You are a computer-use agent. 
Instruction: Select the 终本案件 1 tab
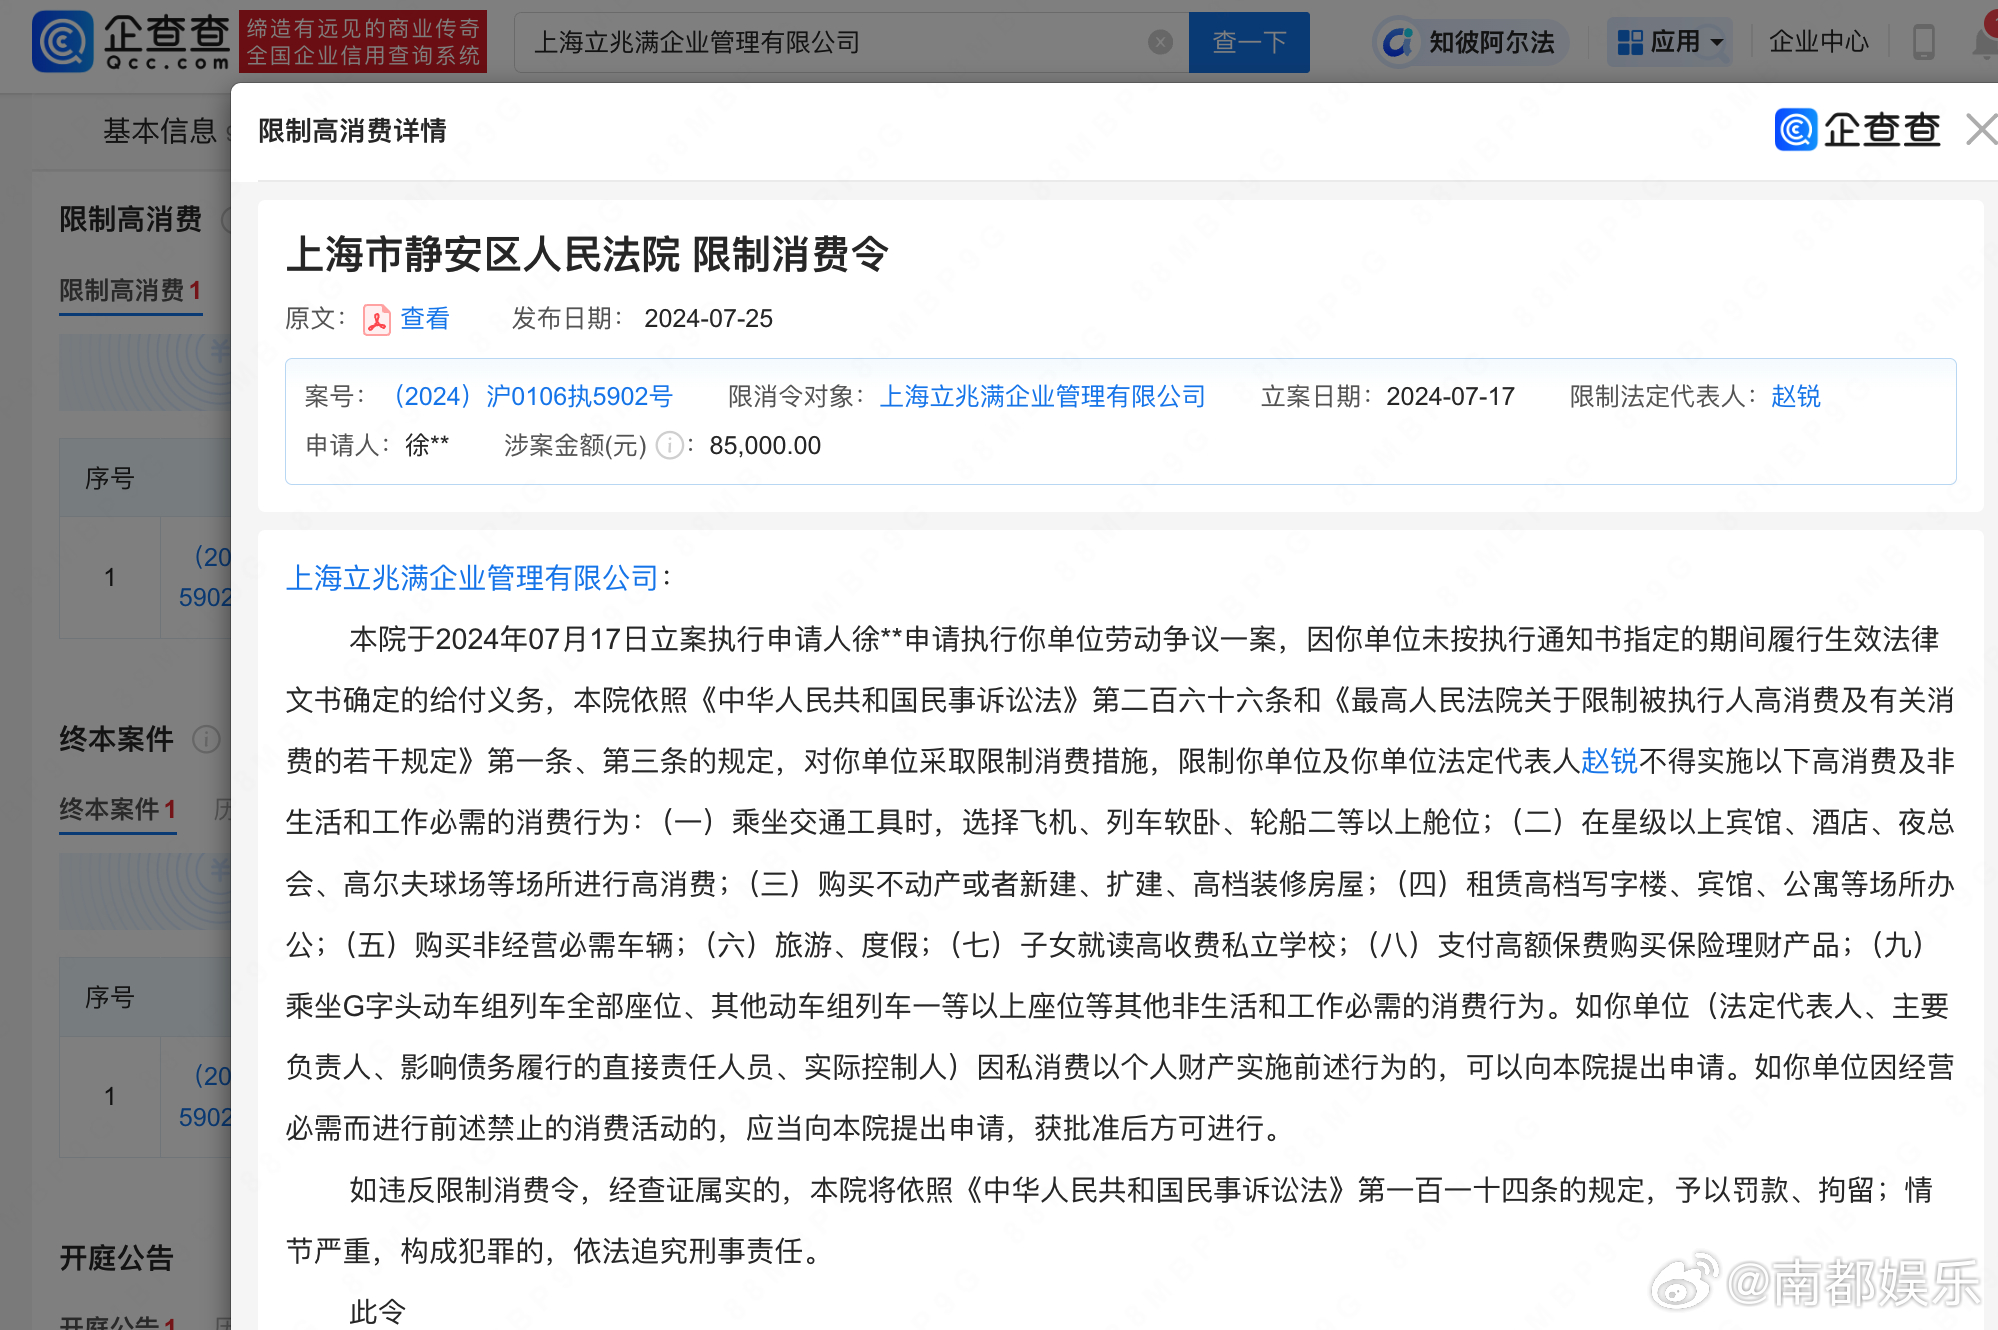117,809
